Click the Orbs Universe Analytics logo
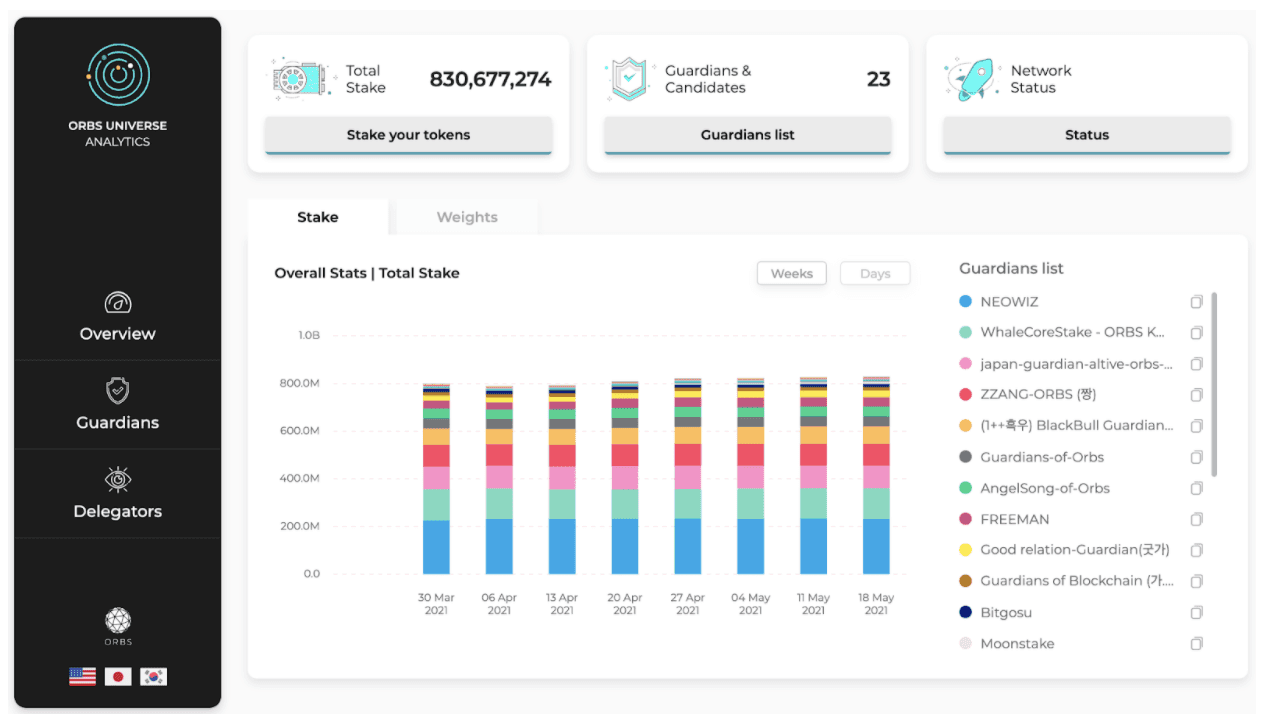1264x722 pixels. (x=118, y=75)
